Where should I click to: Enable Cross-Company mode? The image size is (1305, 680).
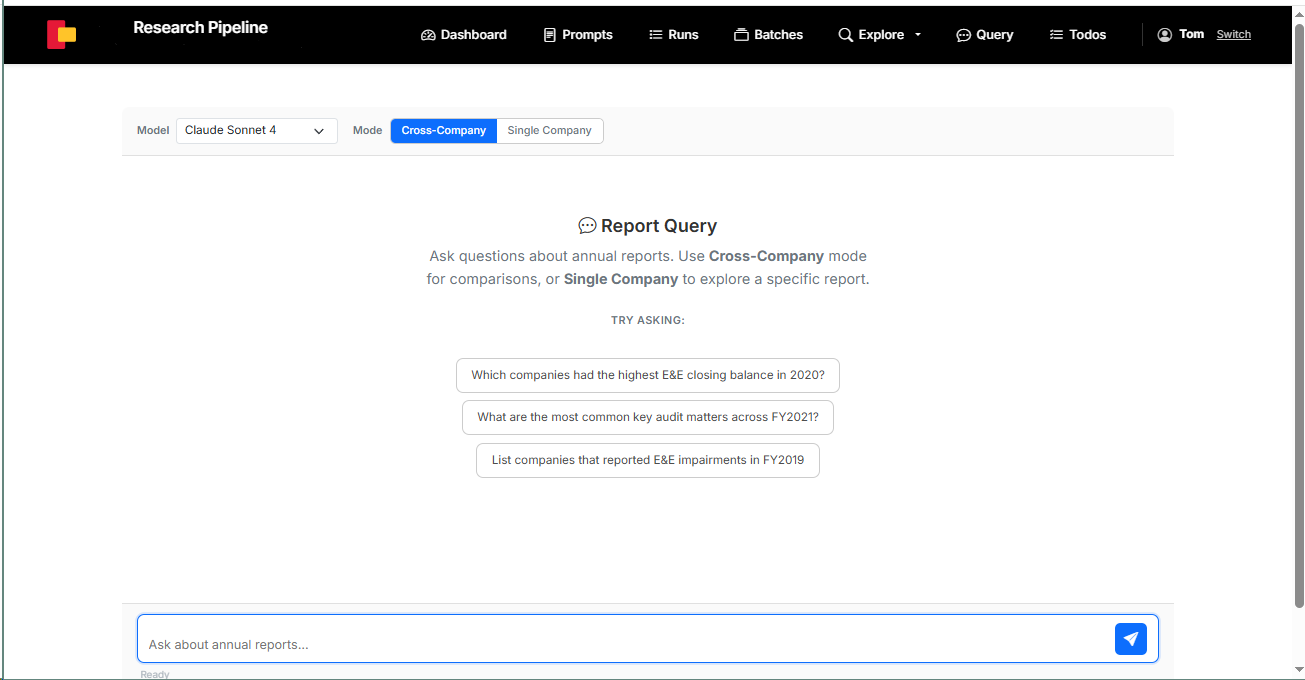pyautogui.click(x=443, y=130)
